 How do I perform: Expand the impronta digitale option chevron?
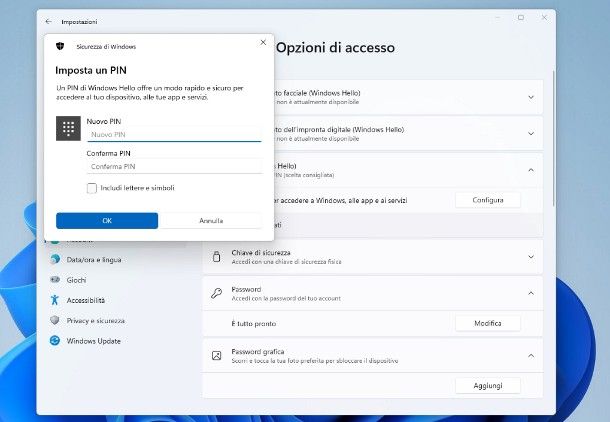(531, 134)
